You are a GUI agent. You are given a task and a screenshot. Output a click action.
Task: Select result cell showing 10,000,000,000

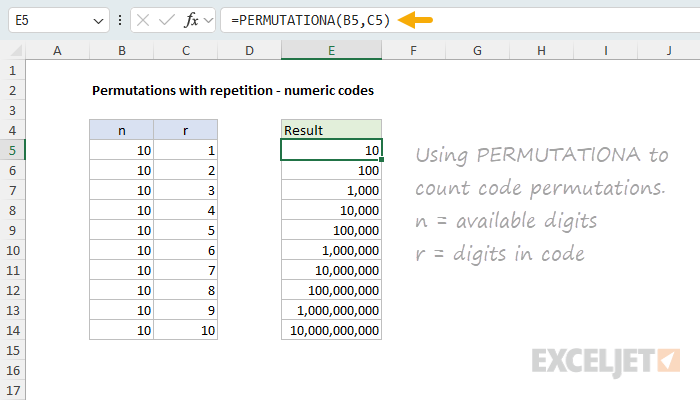point(331,330)
